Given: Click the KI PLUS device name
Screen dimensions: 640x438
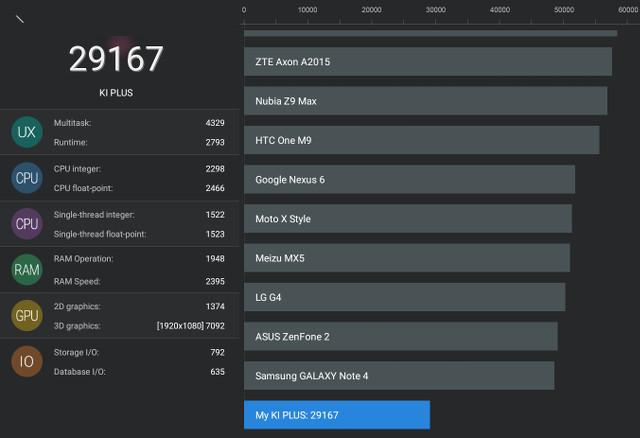Looking at the screenshot, I should (x=116, y=93).
